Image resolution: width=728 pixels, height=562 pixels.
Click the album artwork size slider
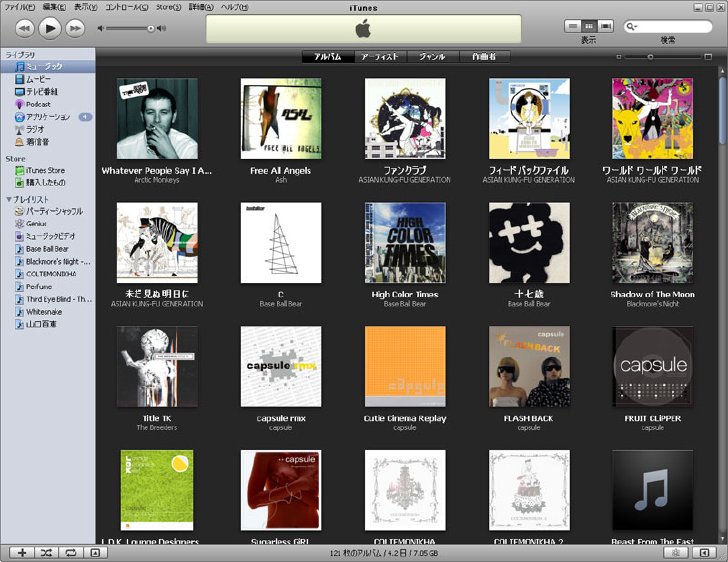650,57
